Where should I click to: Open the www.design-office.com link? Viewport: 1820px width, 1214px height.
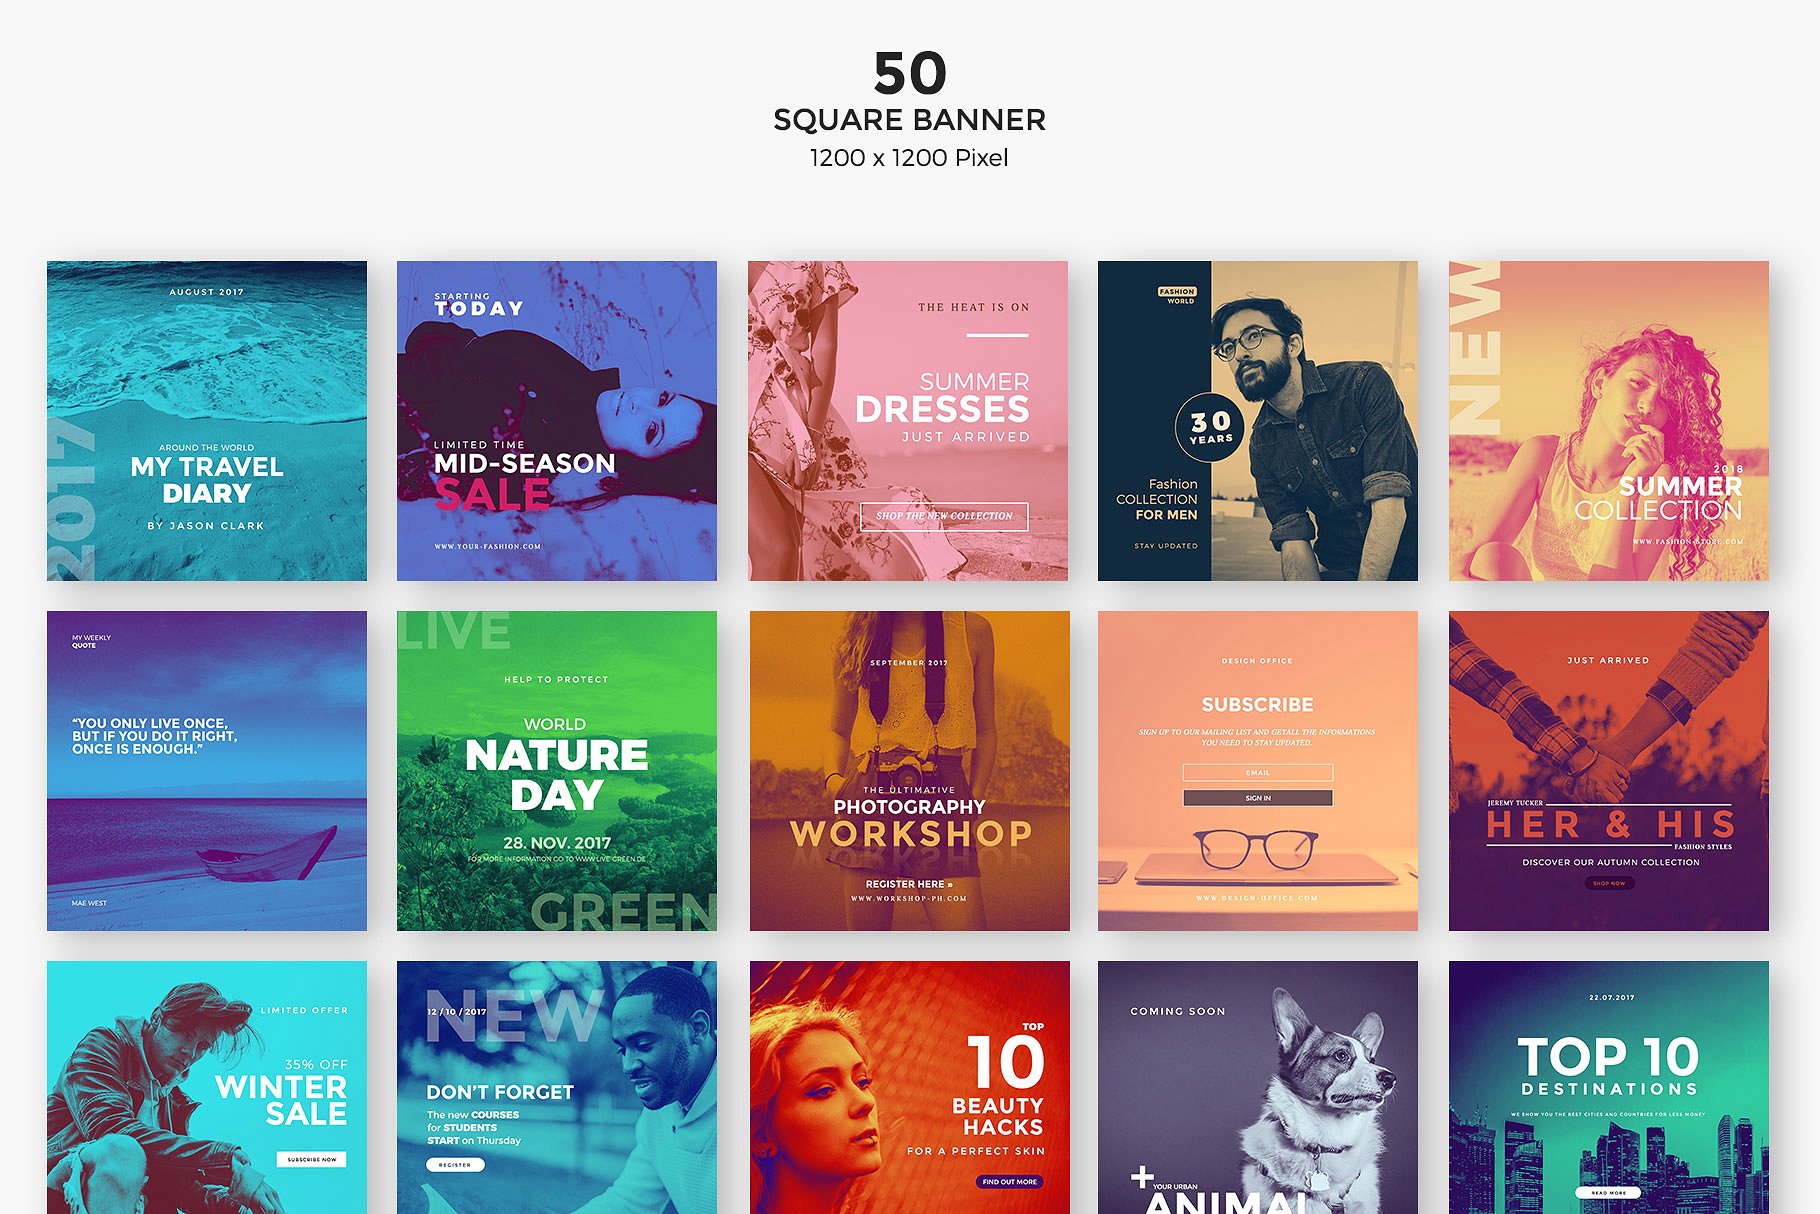click(1257, 898)
